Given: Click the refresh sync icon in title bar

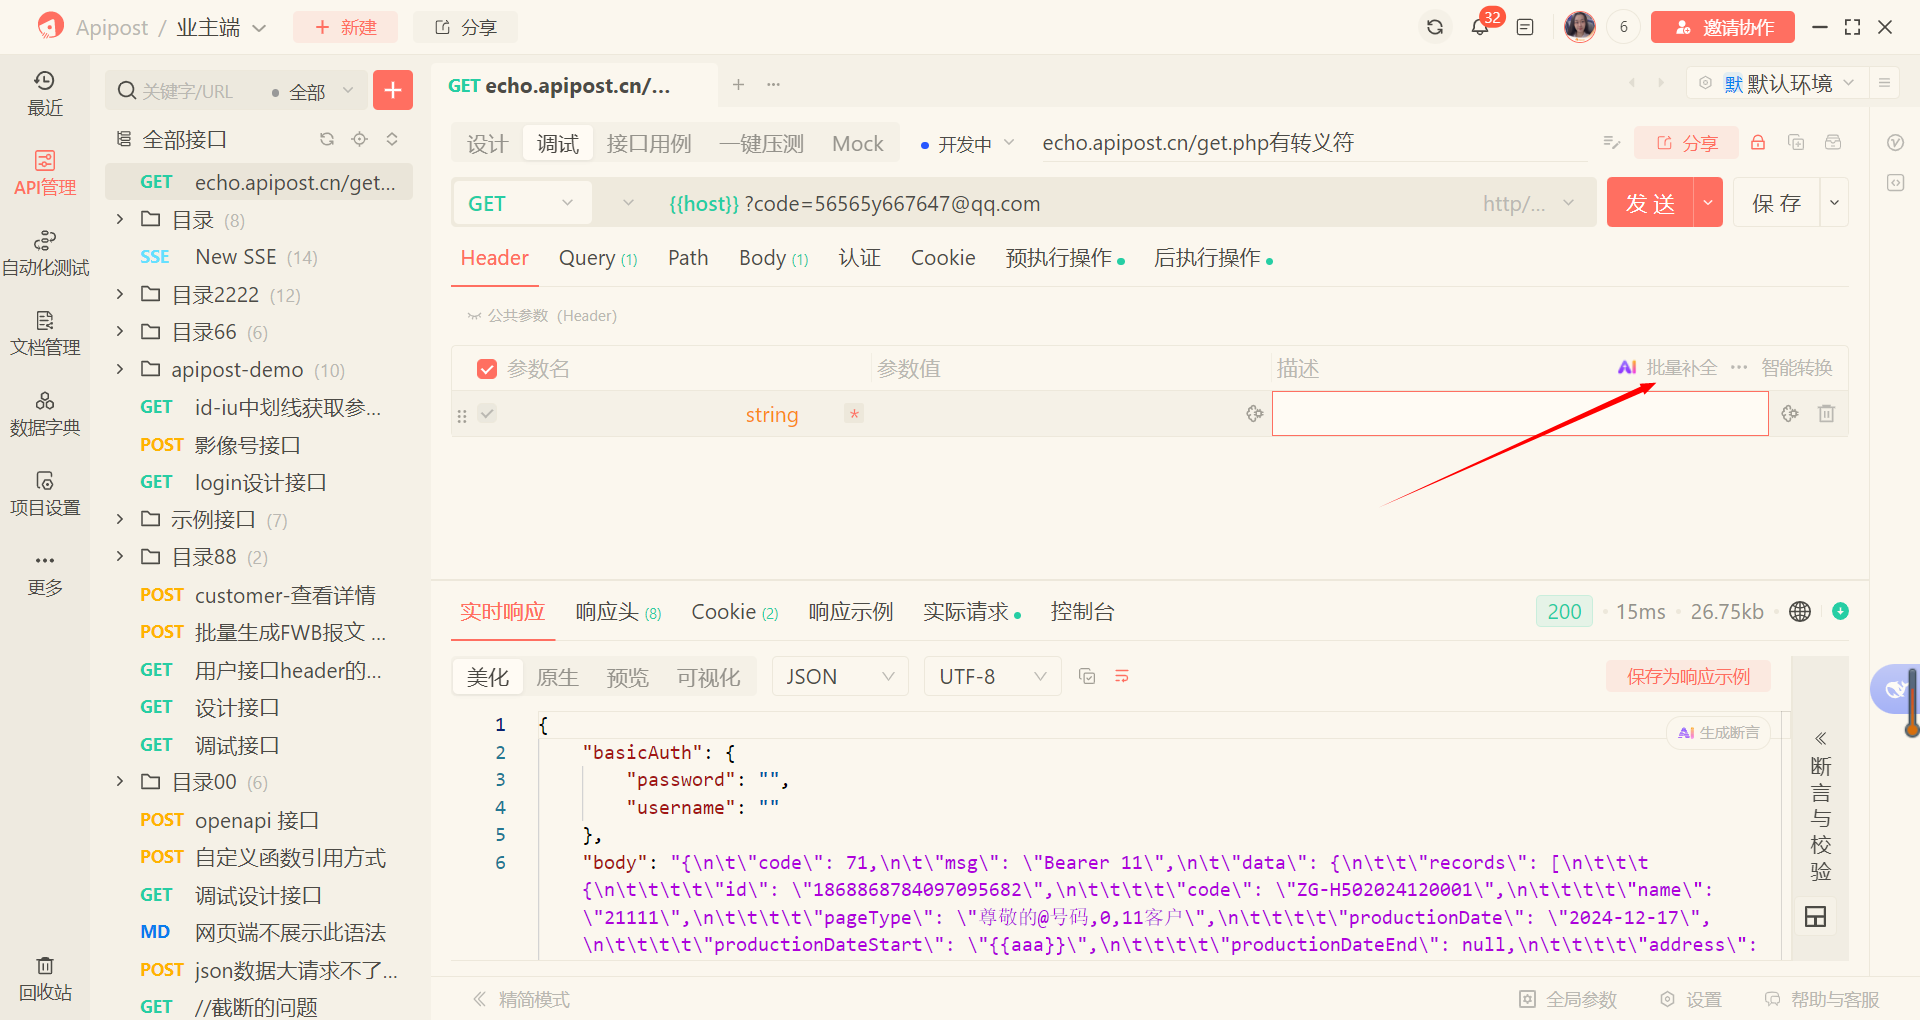Looking at the screenshot, I should coord(1435,27).
